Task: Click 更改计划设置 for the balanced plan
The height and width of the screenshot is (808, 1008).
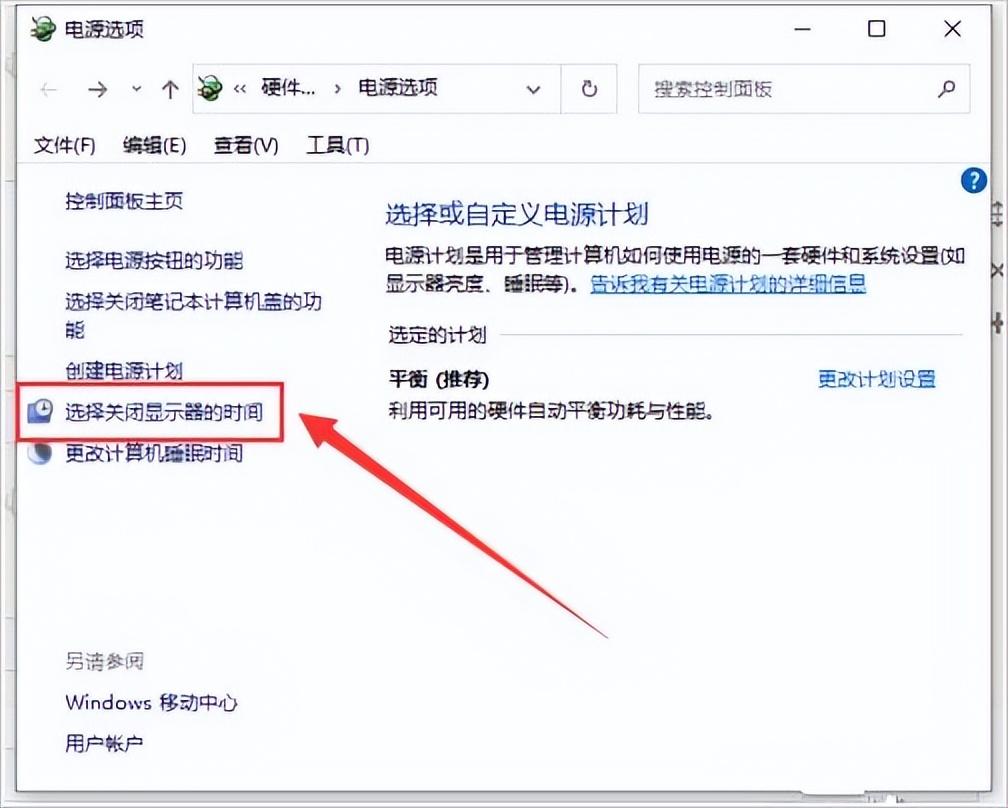Action: coord(877,379)
